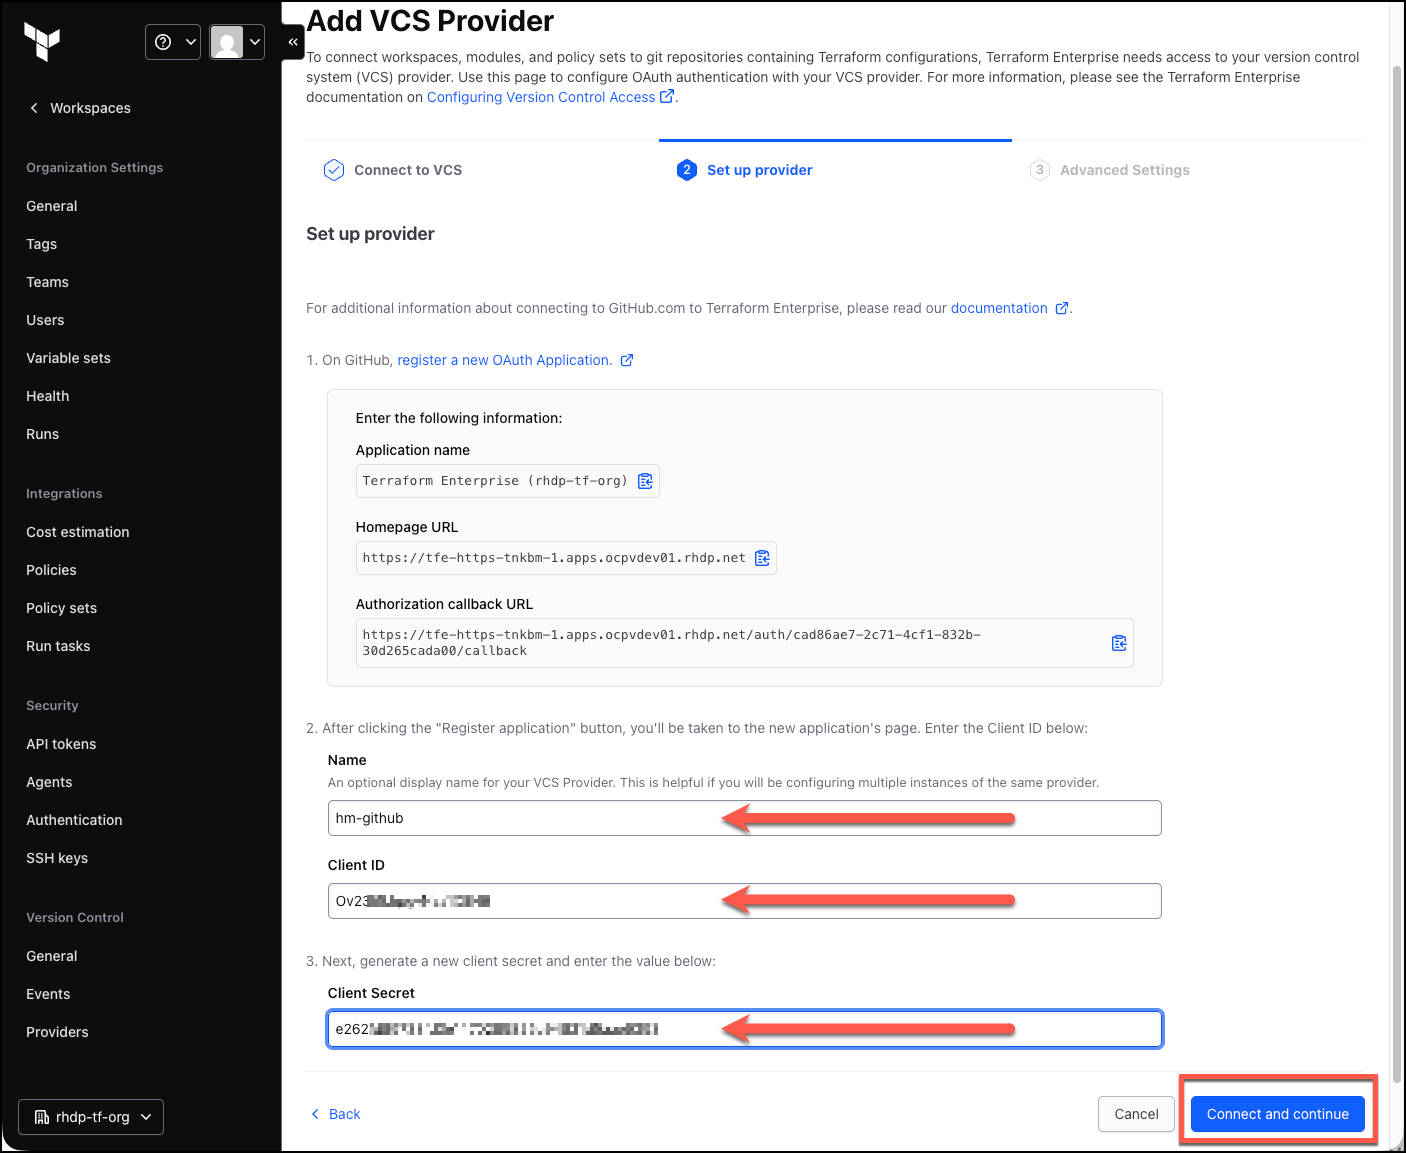Click the page vertical scrollbar
1406x1153 pixels.
click(x=1397, y=560)
